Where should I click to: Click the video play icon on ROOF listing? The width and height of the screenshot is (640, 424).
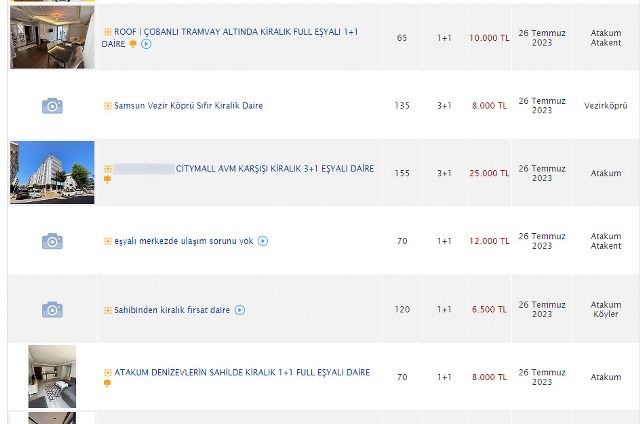pos(147,44)
